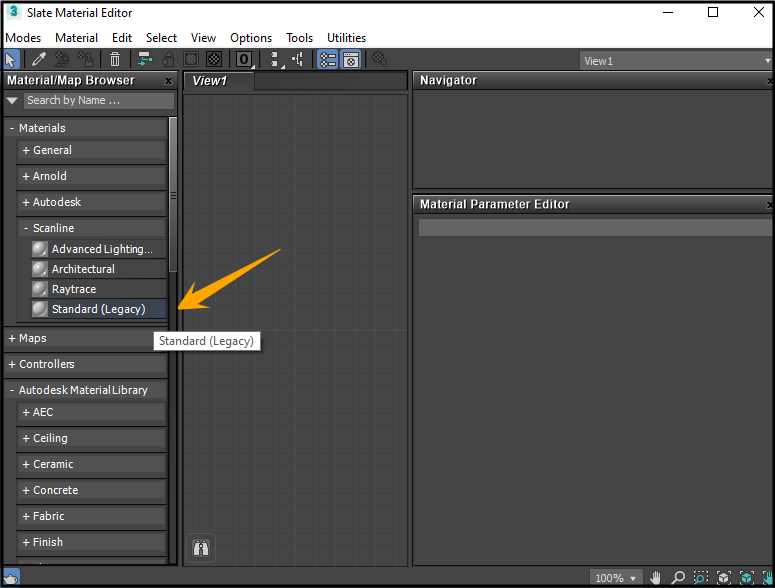Click Lay Out All vertical icon
The height and width of the screenshot is (588, 775).
click(x=276, y=60)
